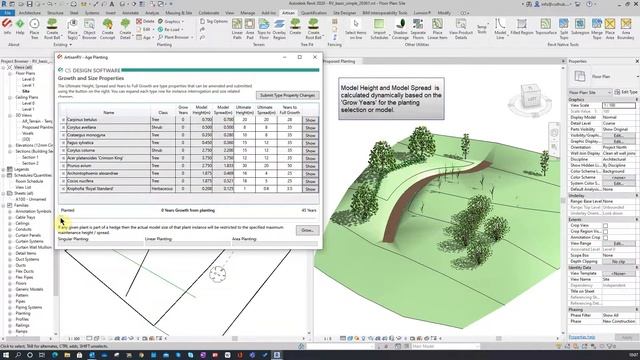Click Show button for Cocos nucifera
The height and width of the screenshot is (360, 640).
point(310,181)
